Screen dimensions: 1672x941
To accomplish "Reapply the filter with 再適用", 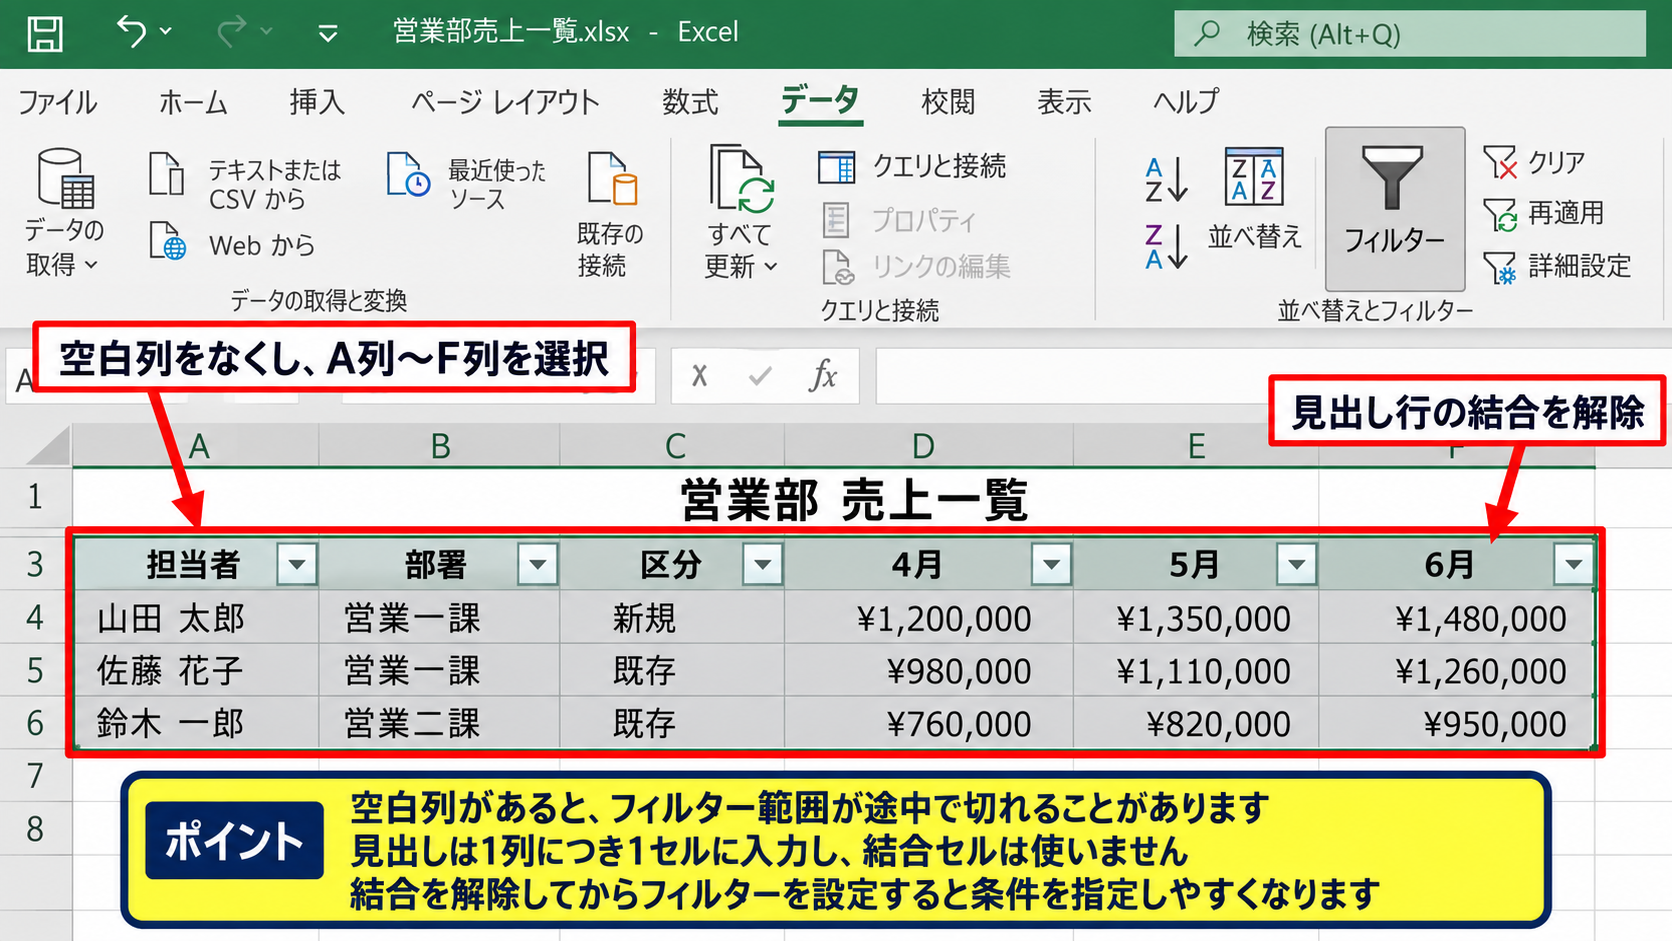I will point(1544,213).
